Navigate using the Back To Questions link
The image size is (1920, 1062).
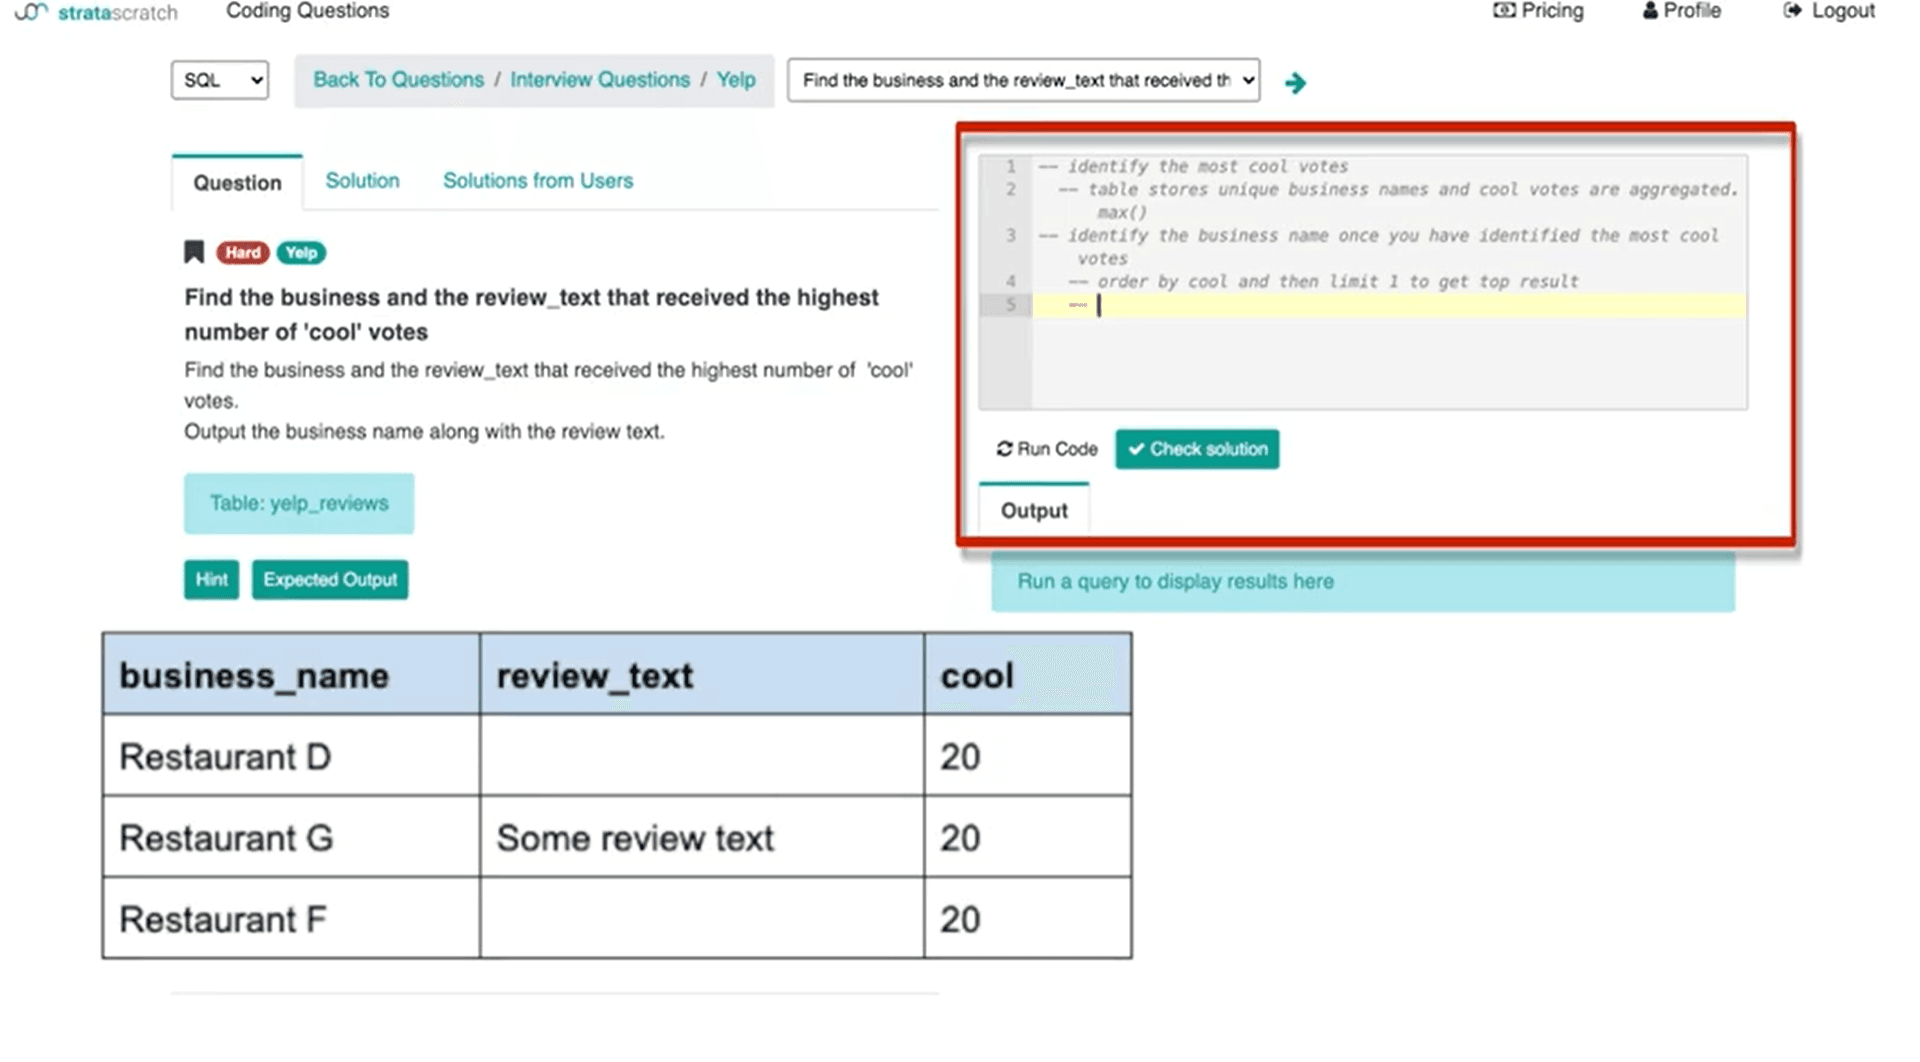[x=397, y=79]
